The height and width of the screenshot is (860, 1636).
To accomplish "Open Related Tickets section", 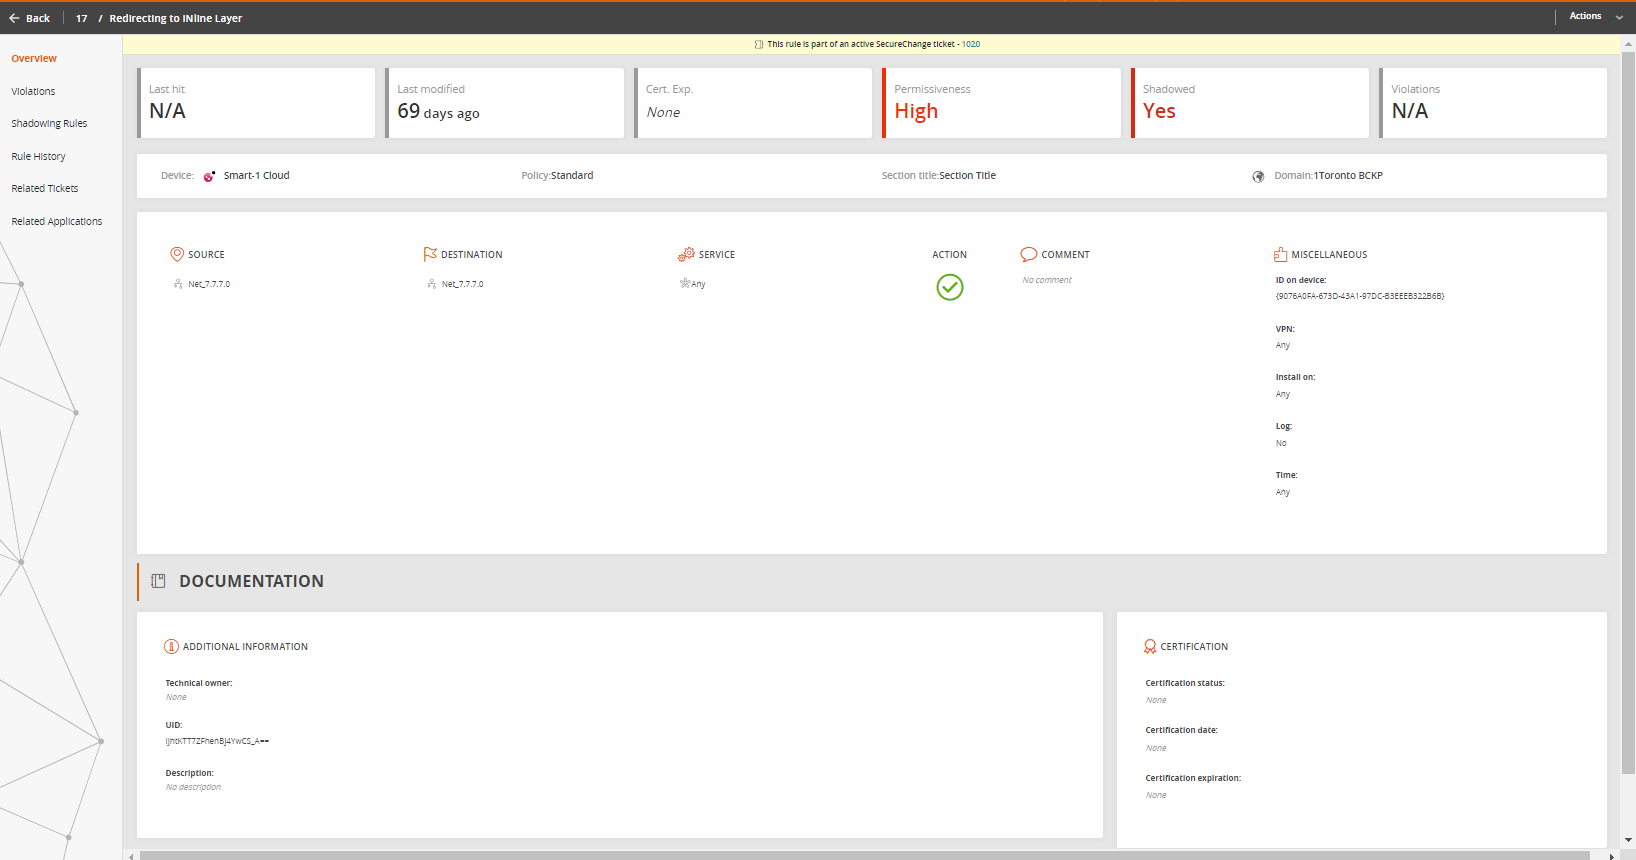I will 44,189.
